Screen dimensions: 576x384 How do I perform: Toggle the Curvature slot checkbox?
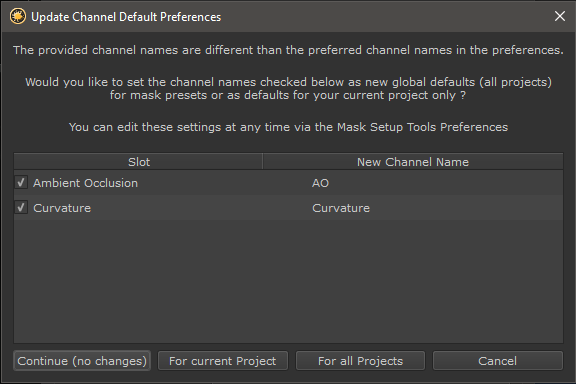coord(21,207)
